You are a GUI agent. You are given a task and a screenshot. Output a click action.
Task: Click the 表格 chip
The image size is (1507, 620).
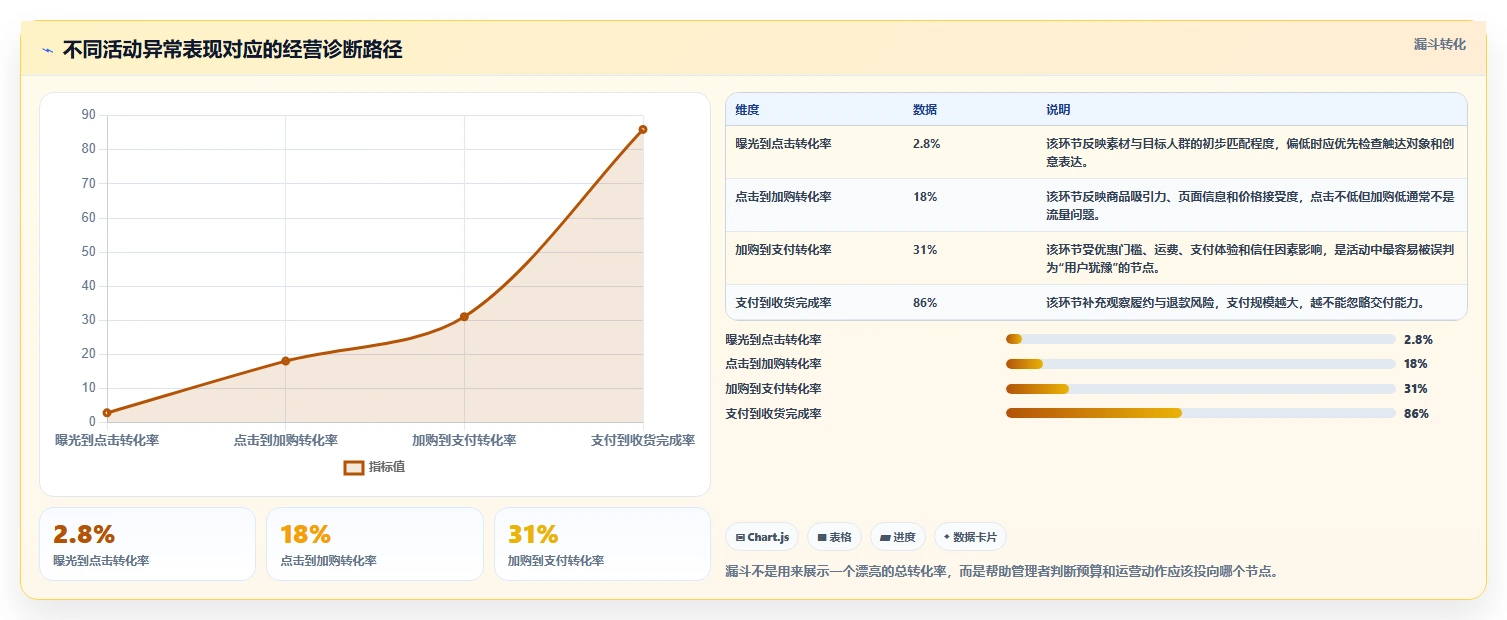click(834, 537)
